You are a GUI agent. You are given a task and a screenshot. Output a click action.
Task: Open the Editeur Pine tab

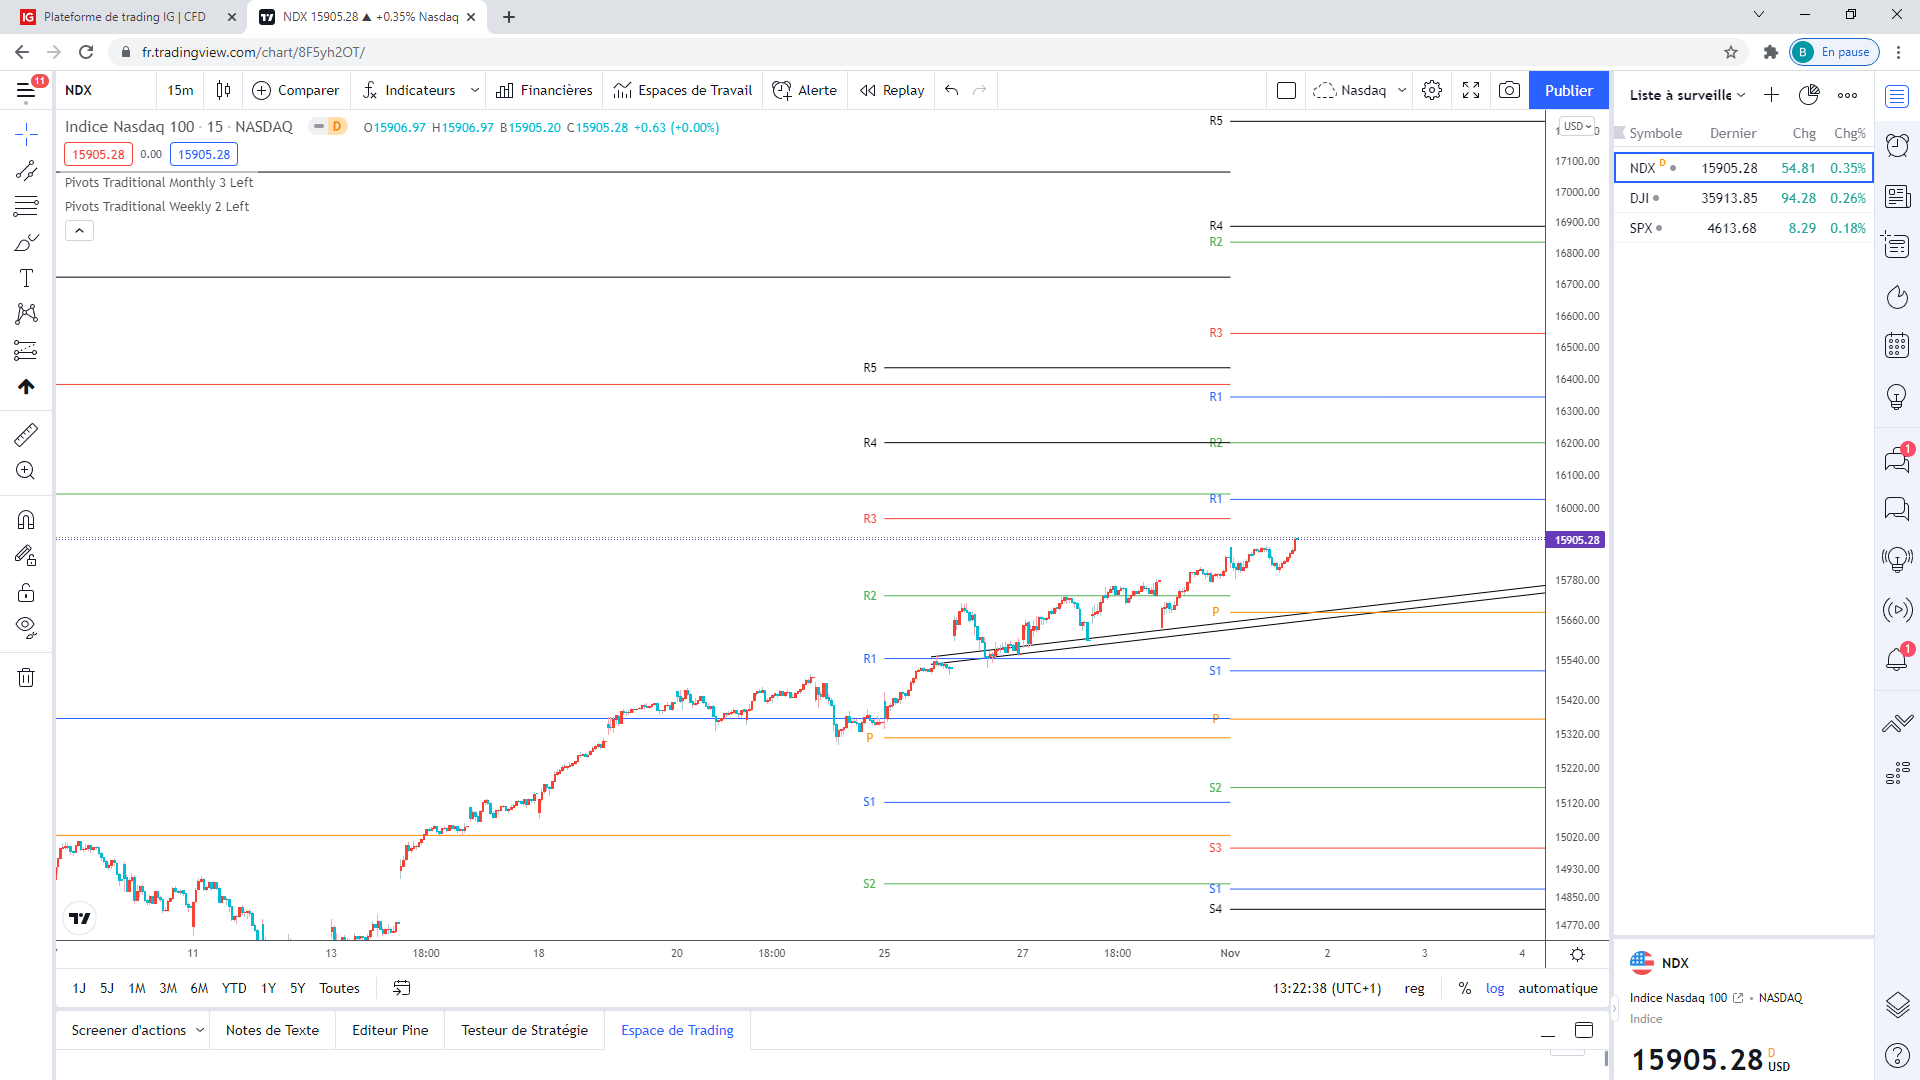click(390, 1030)
